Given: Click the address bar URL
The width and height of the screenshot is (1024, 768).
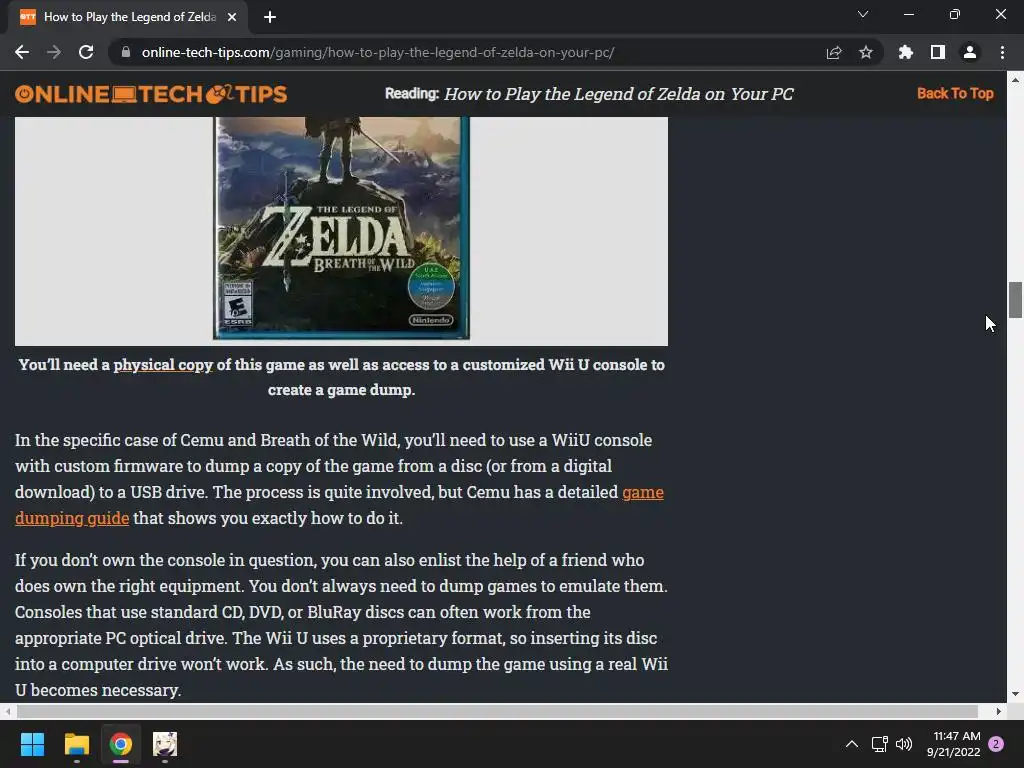Looking at the screenshot, I should (x=377, y=52).
